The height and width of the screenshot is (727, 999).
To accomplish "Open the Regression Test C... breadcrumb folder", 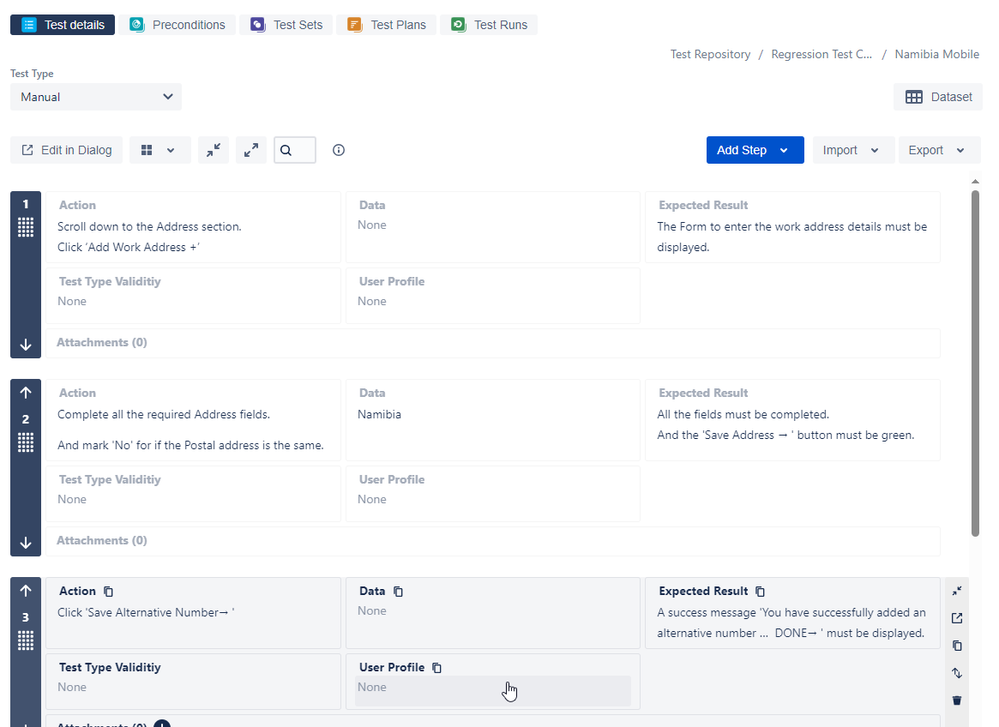I will tap(821, 54).
